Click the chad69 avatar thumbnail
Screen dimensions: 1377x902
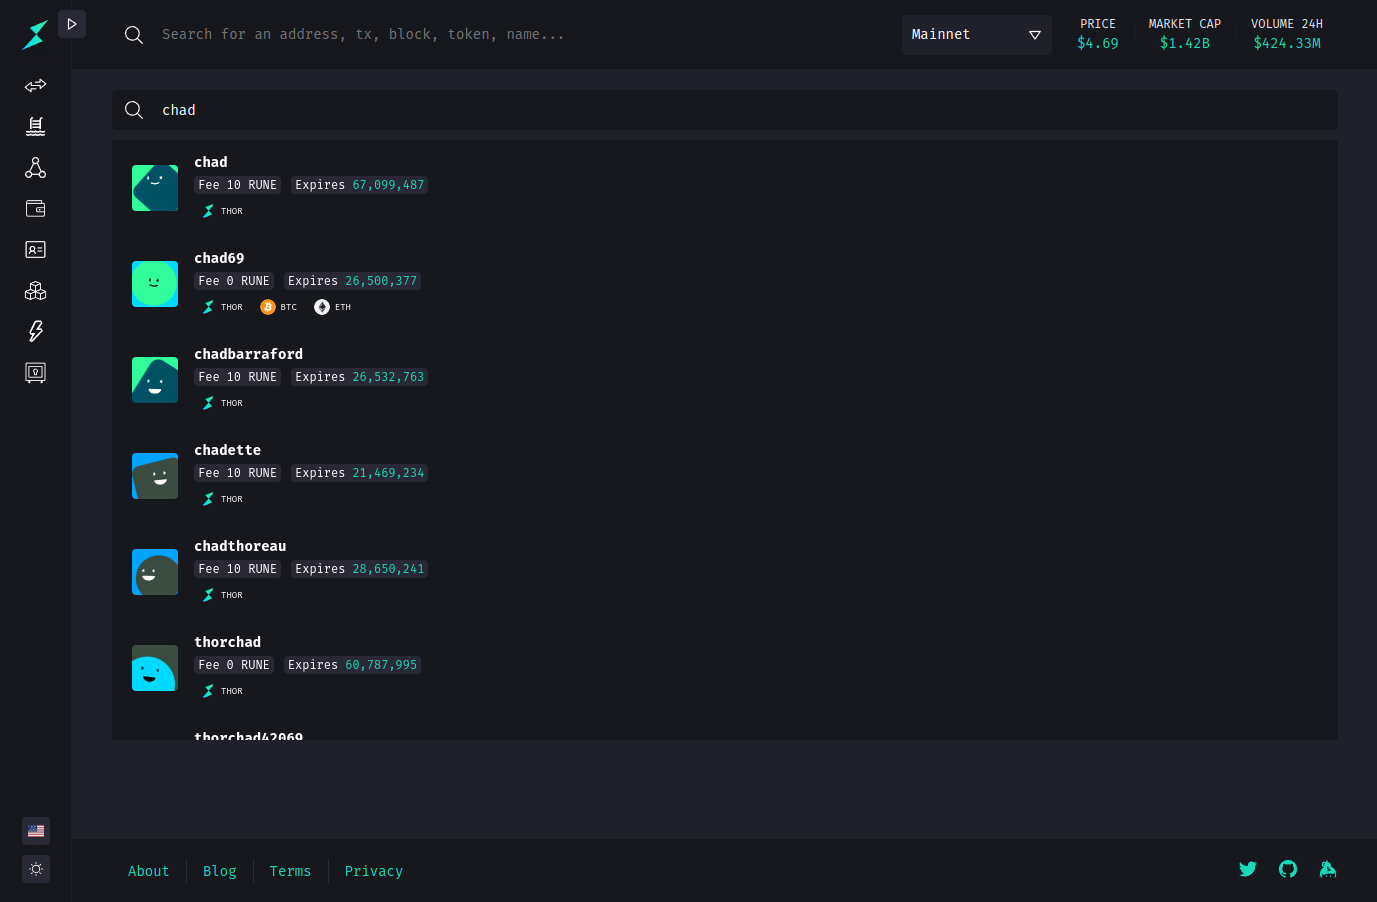tap(155, 284)
